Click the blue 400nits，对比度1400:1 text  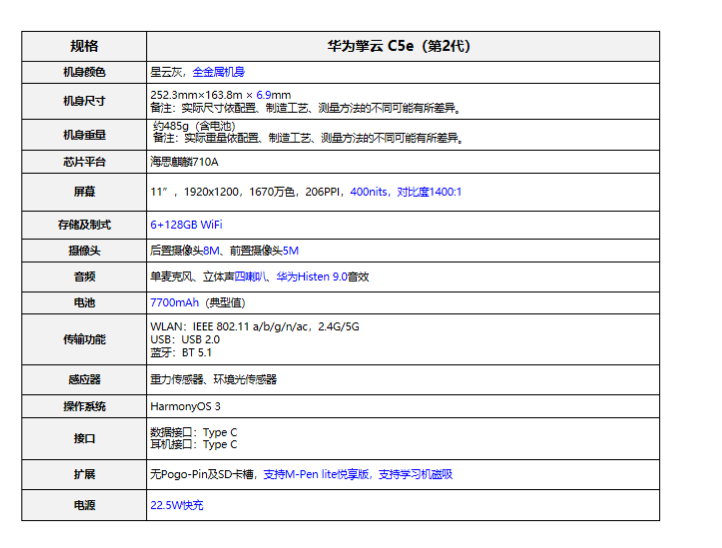pos(406,192)
